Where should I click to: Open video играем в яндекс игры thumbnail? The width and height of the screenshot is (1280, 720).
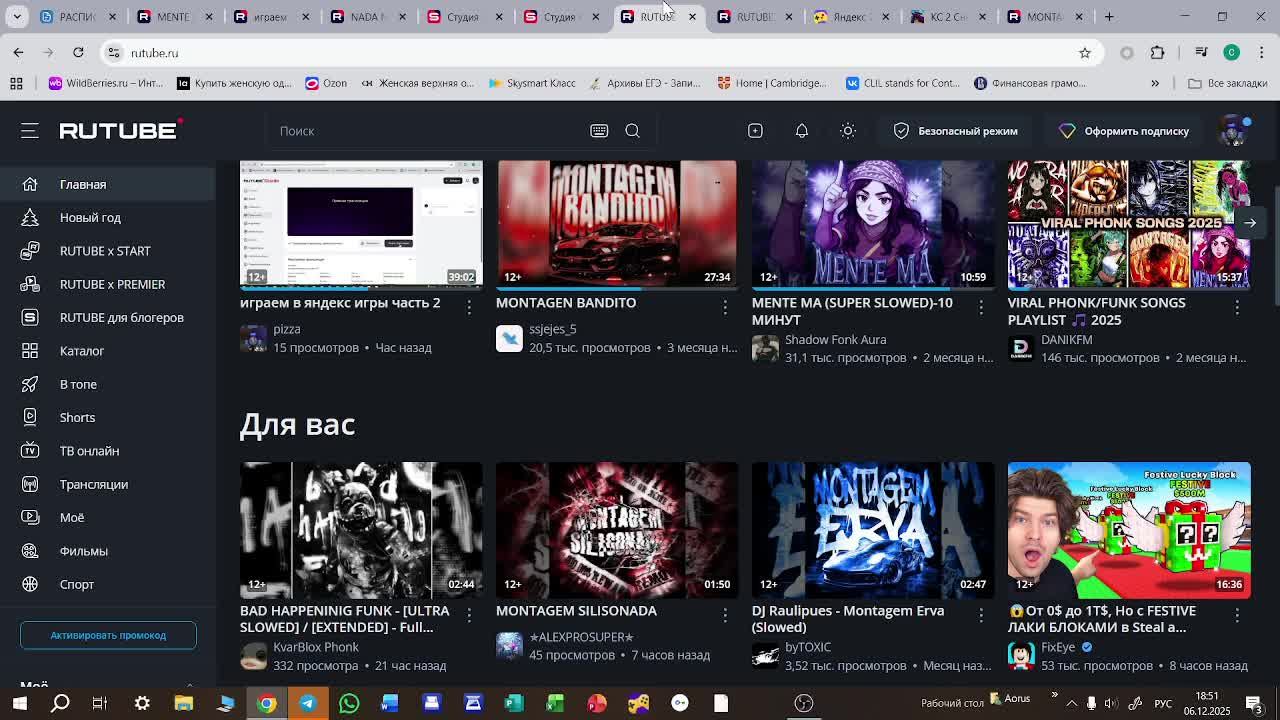[361, 223]
